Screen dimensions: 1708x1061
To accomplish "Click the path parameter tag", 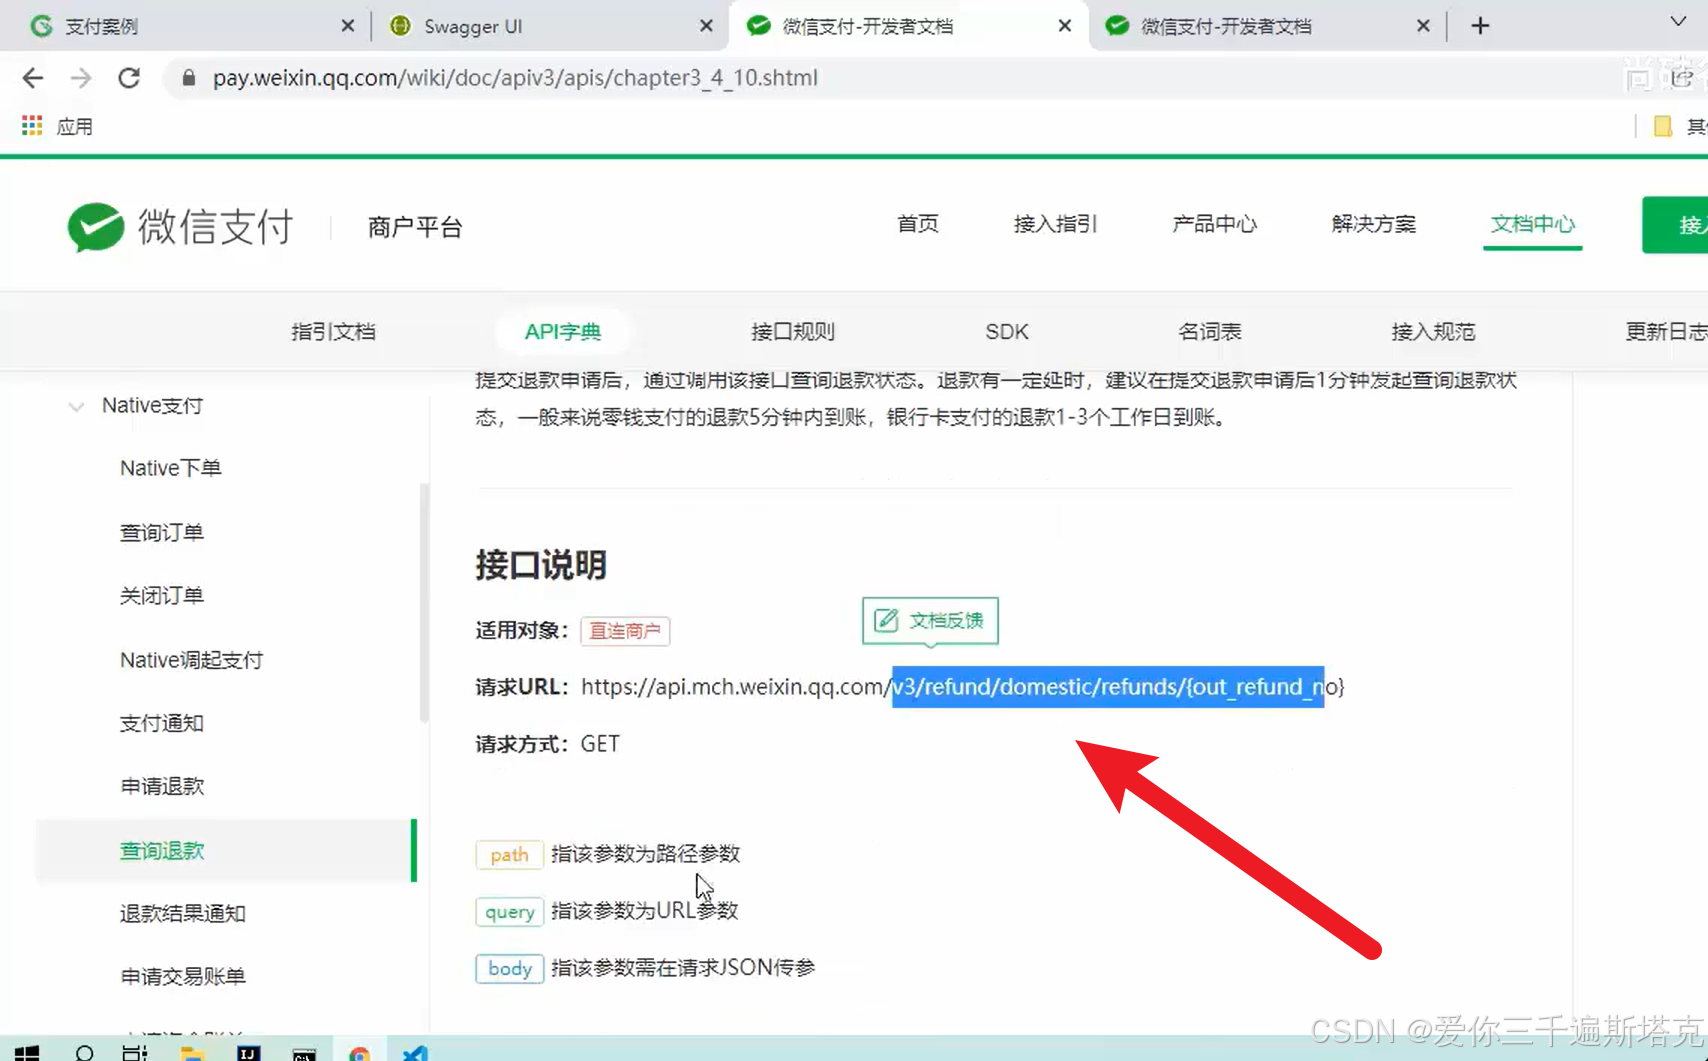I will point(509,854).
